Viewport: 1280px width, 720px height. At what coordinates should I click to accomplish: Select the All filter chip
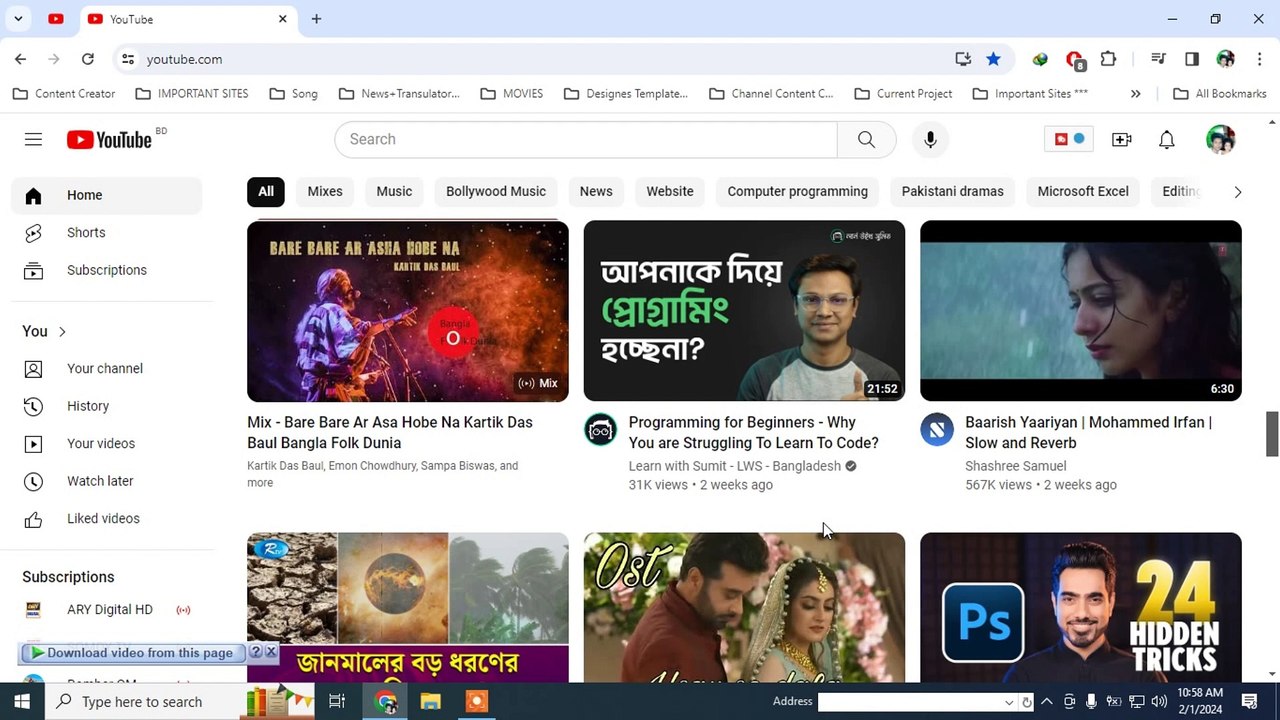pos(266,191)
